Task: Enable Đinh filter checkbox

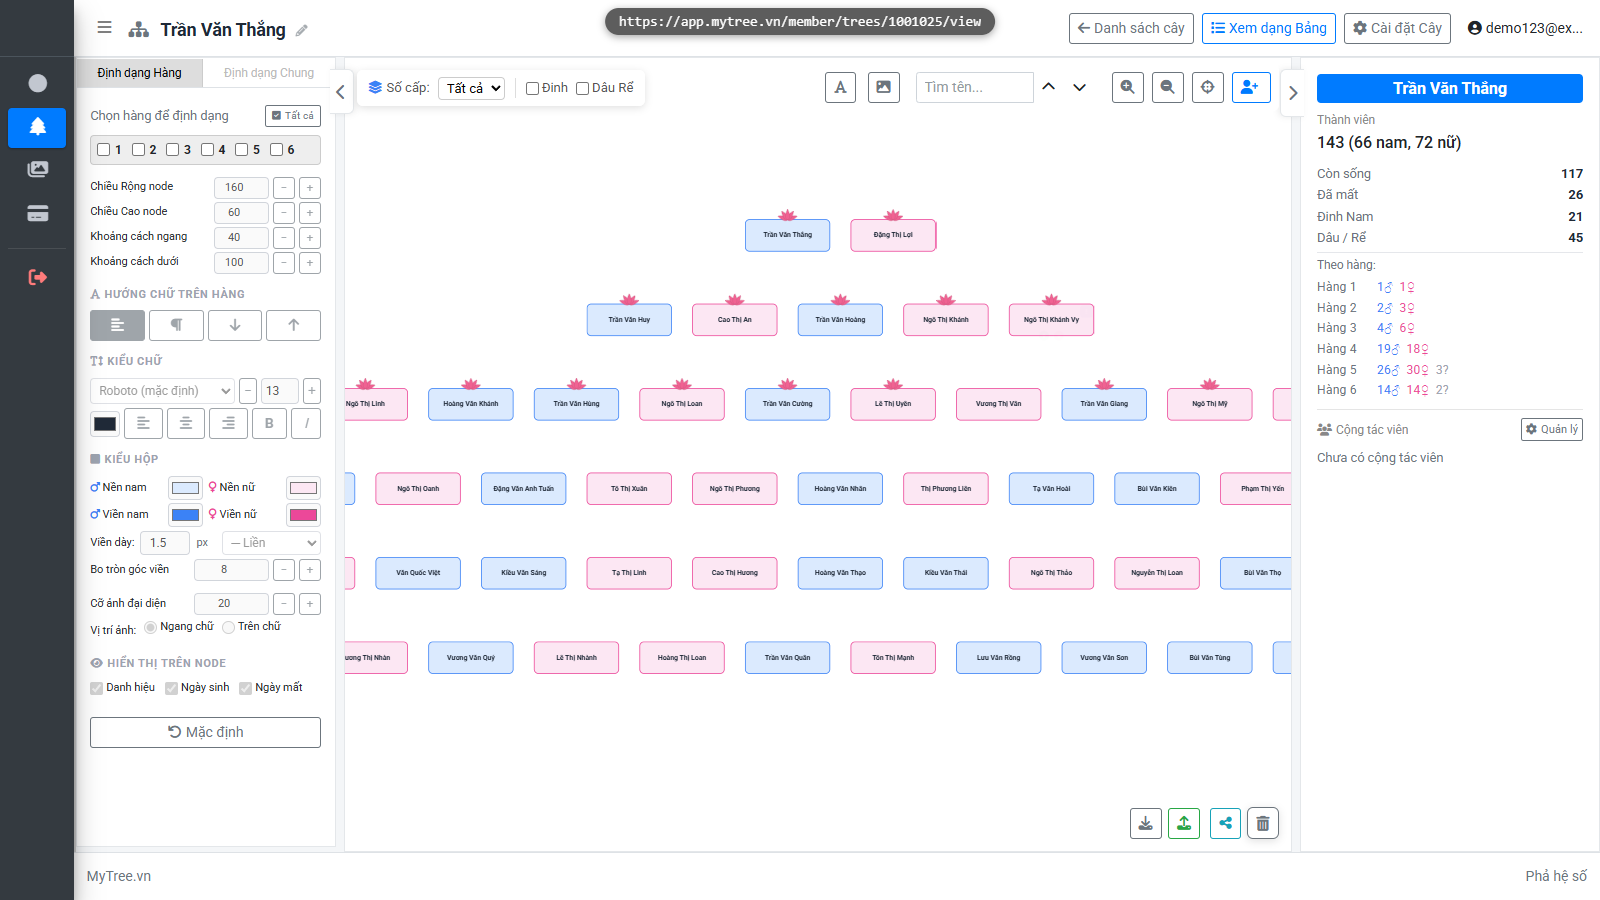Action: point(533,88)
